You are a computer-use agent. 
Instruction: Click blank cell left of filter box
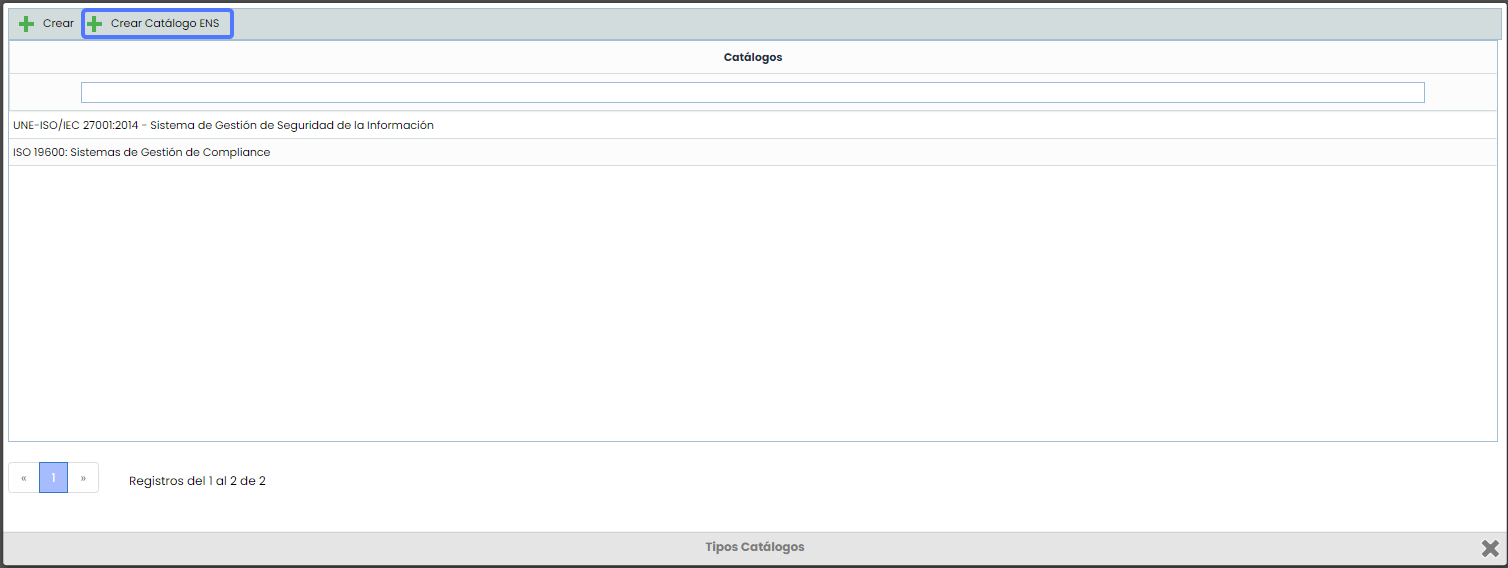[44, 93]
